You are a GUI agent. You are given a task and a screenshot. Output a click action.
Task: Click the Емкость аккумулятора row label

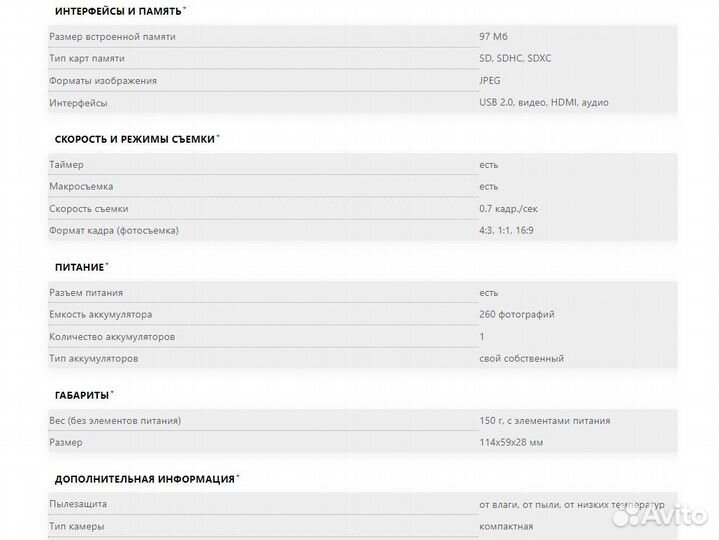click(100, 315)
